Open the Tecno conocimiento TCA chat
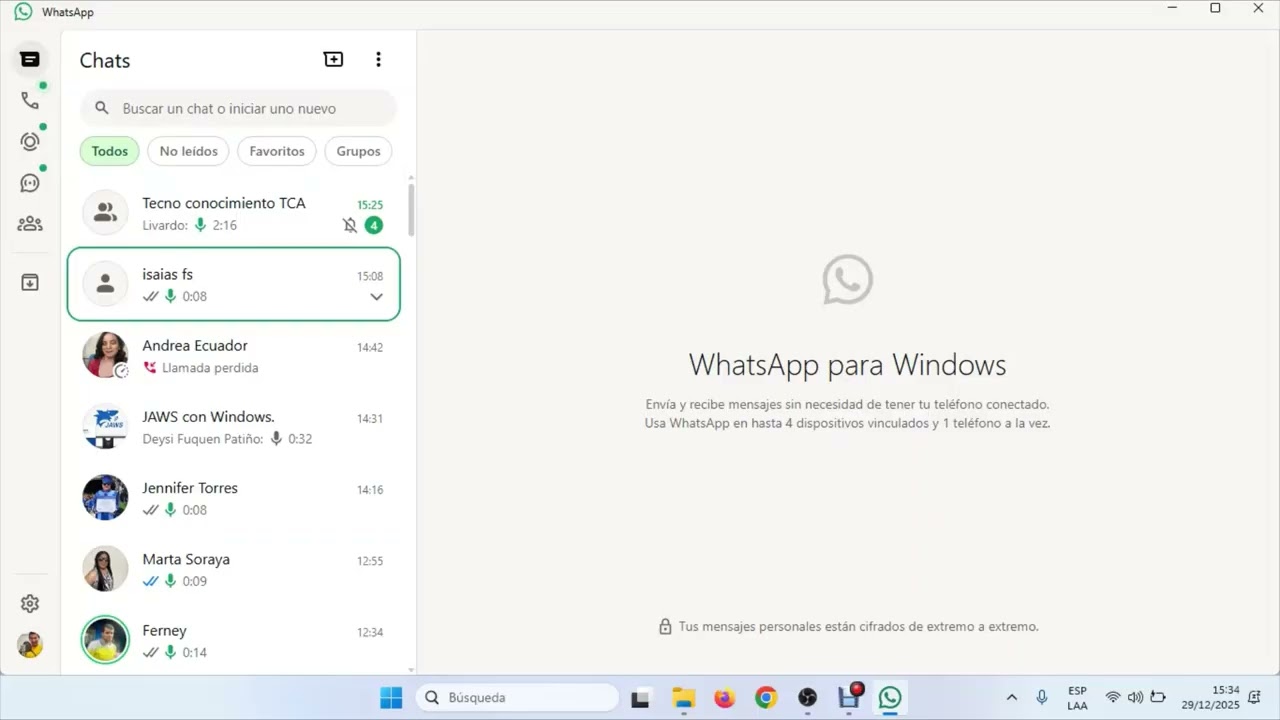This screenshot has height=720, width=1280. (x=234, y=213)
